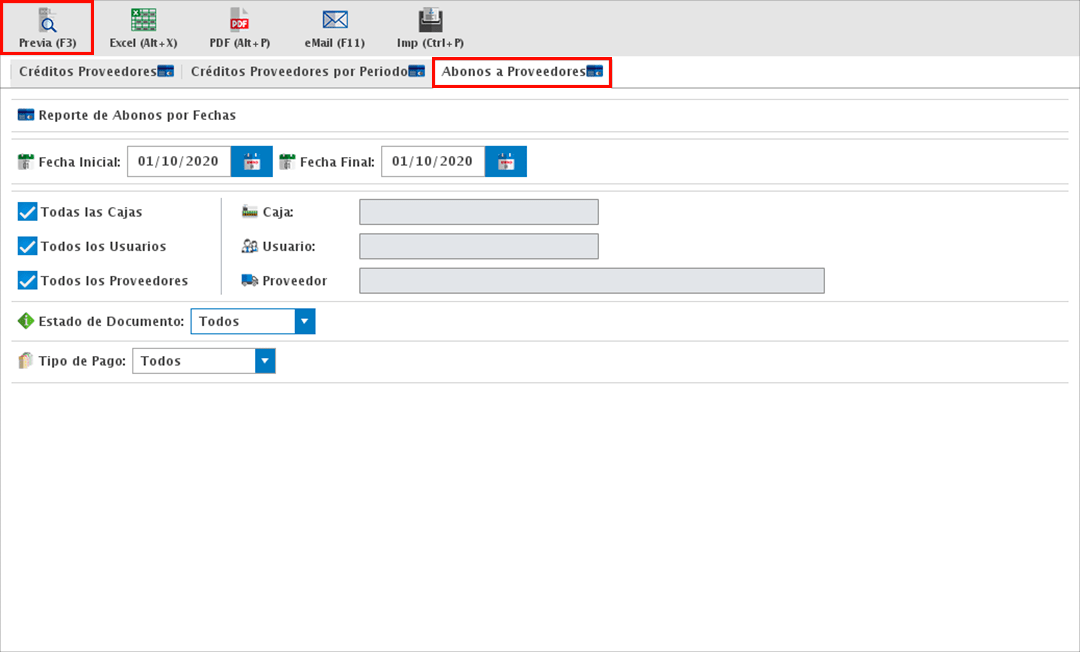Open the Fecha Inicial calendar picker
The height and width of the screenshot is (652, 1080).
(x=252, y=162)
